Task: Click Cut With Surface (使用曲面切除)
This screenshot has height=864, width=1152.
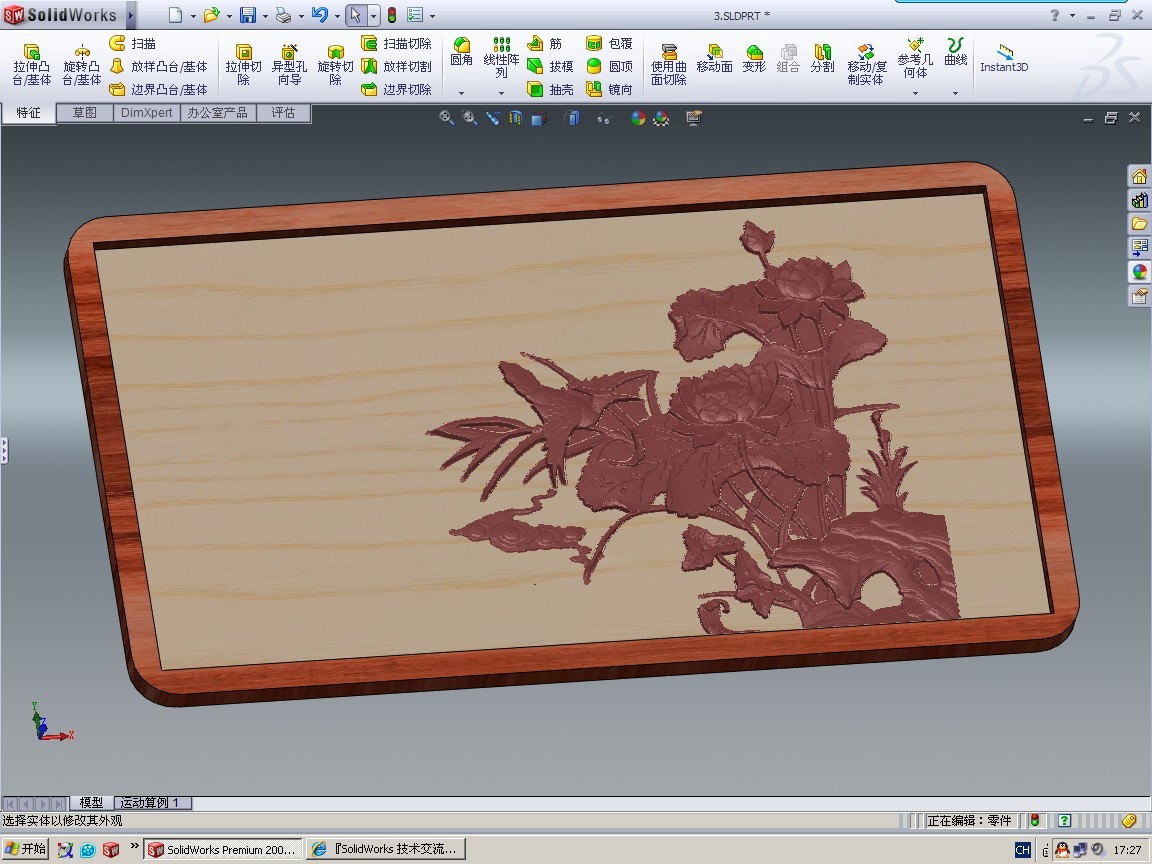Action: [669, 65]
